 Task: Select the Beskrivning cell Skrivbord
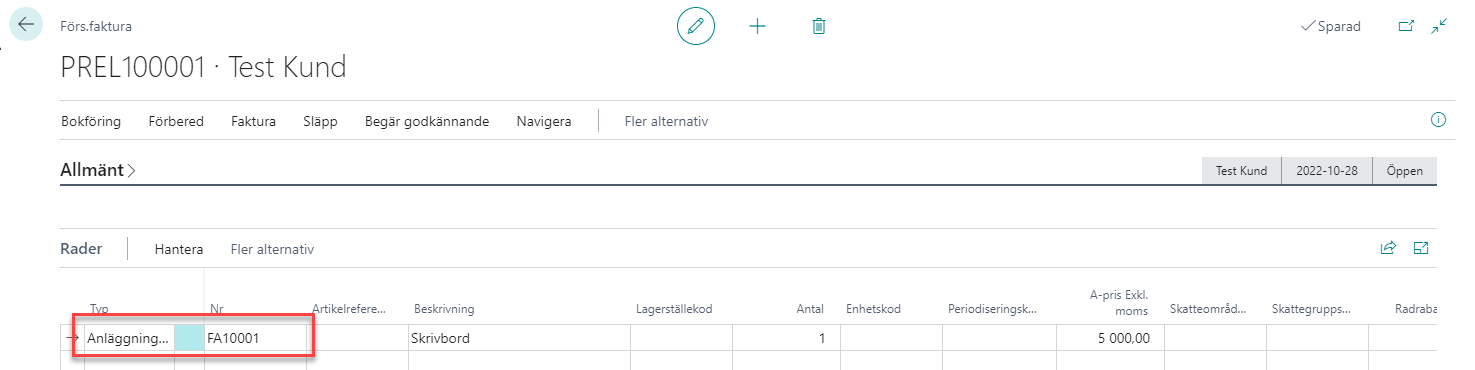(x=518, y=338)
